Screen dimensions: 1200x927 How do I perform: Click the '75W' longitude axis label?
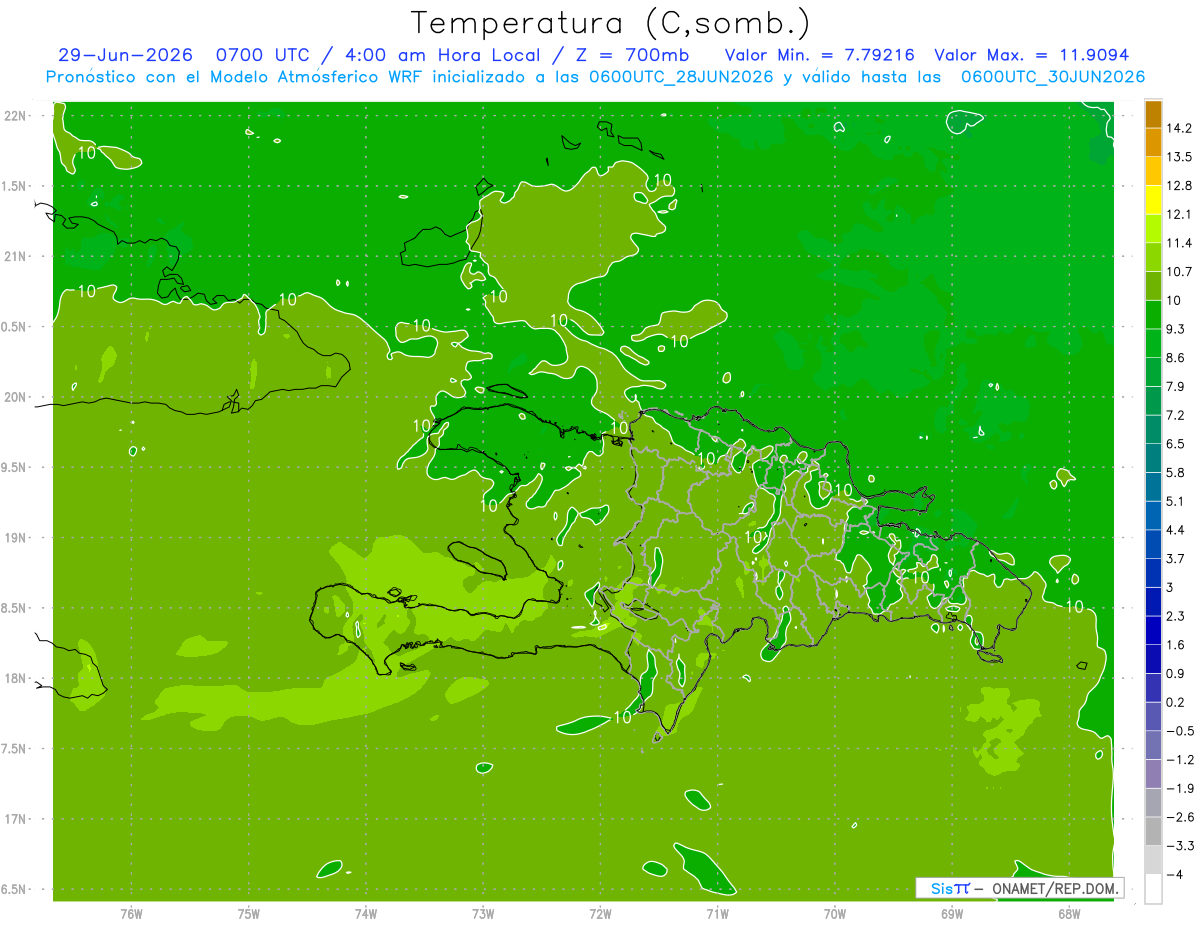[x=249, y=914]
